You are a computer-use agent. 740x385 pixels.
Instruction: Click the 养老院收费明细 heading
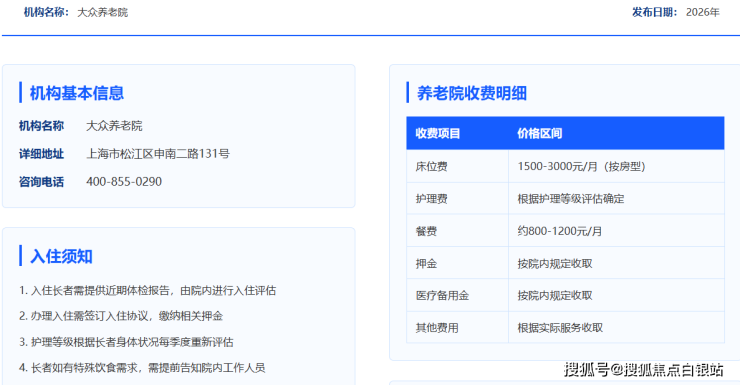coord(471,93)
